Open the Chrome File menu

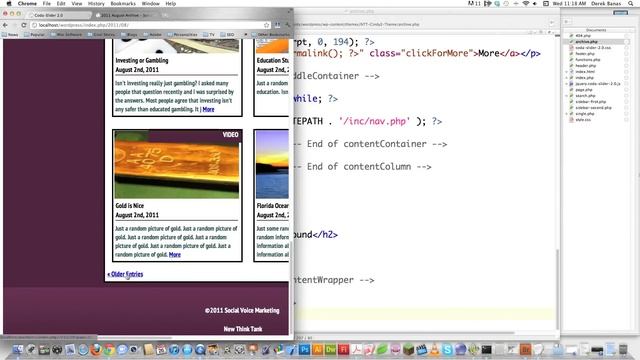pos(47,3)
